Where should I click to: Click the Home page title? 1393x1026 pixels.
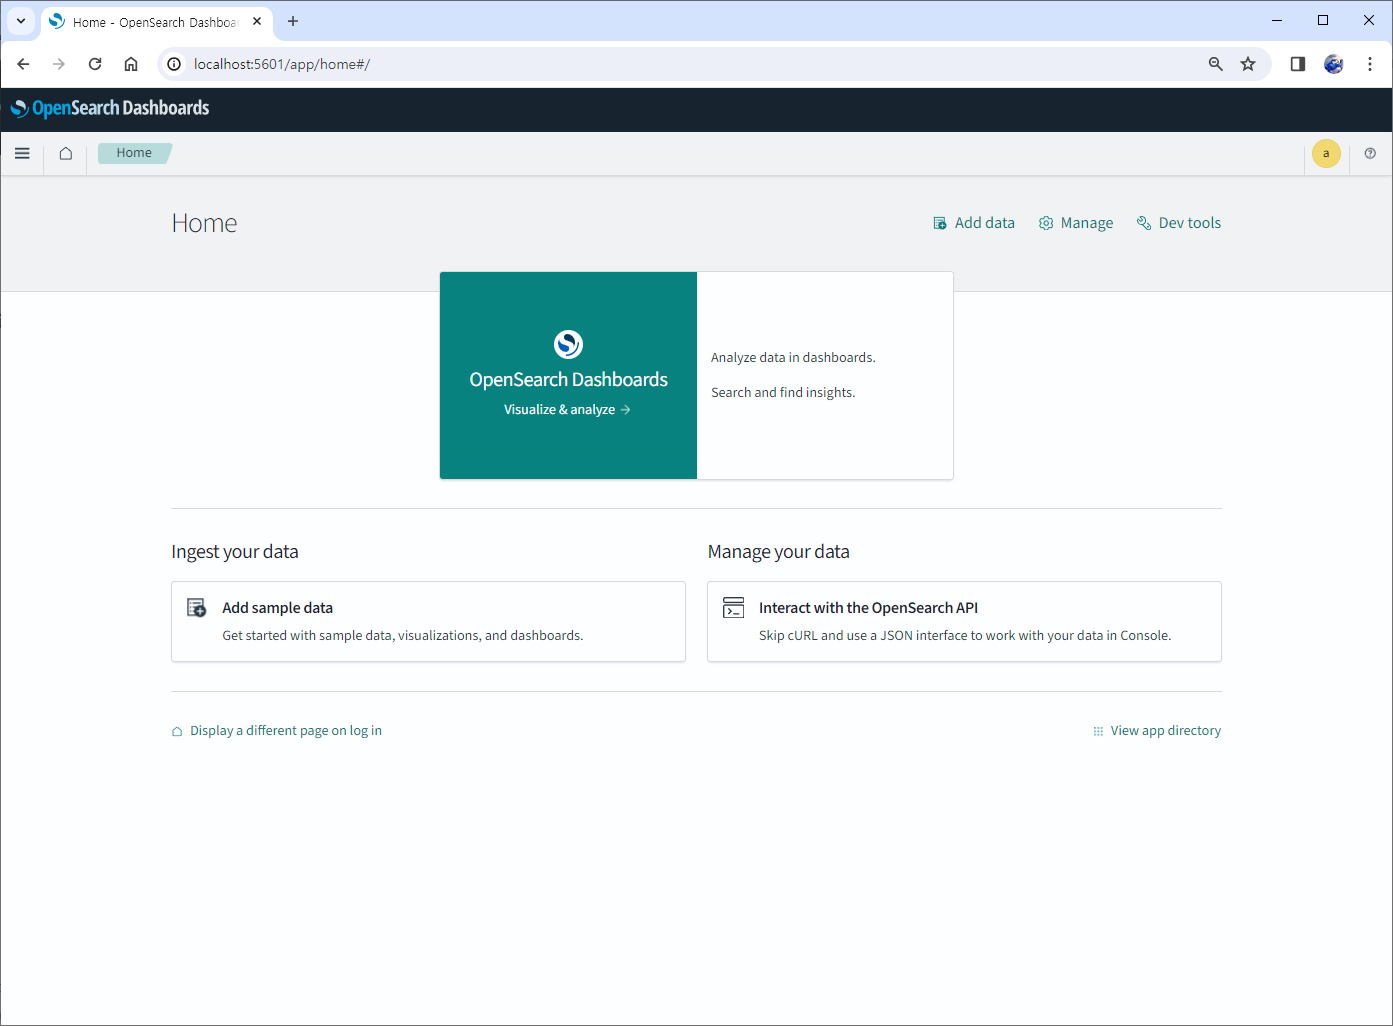(204, 223)
